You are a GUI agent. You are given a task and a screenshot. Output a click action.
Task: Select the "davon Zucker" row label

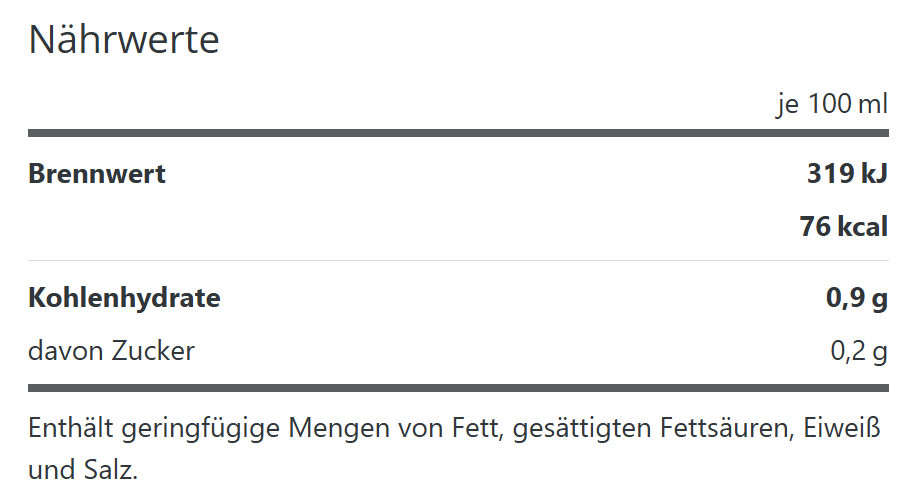111,351
